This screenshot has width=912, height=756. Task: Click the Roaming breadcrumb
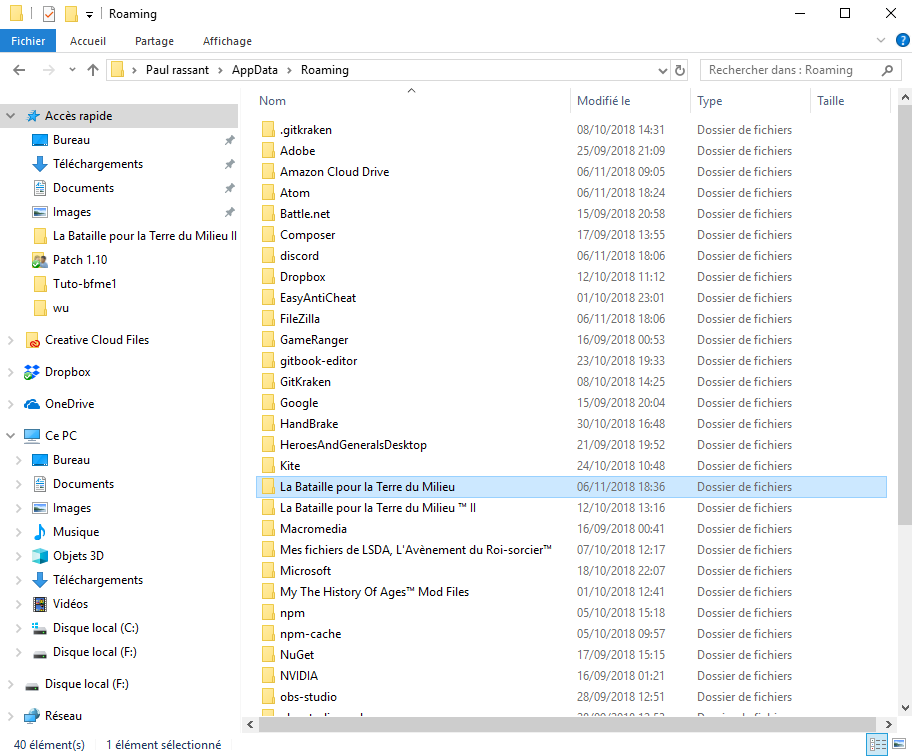pyautogui.click(x=325, y=70)
